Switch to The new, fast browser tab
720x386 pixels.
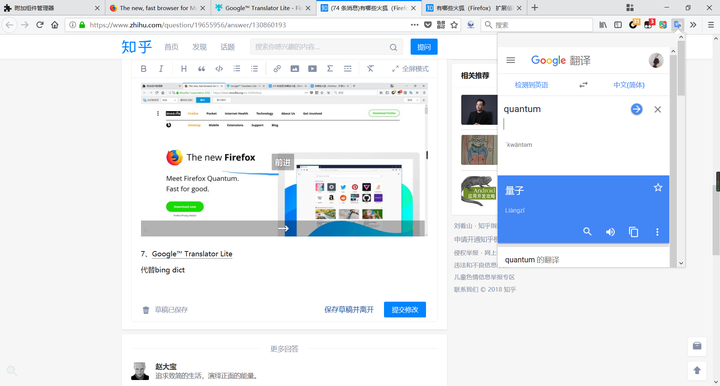[x=158, y=8]
